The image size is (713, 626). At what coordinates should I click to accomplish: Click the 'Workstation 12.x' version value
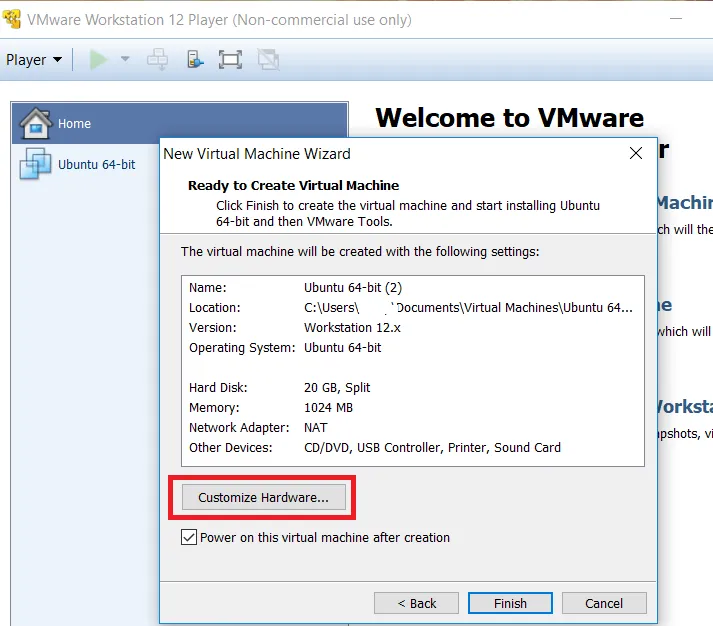coord(352,328)
